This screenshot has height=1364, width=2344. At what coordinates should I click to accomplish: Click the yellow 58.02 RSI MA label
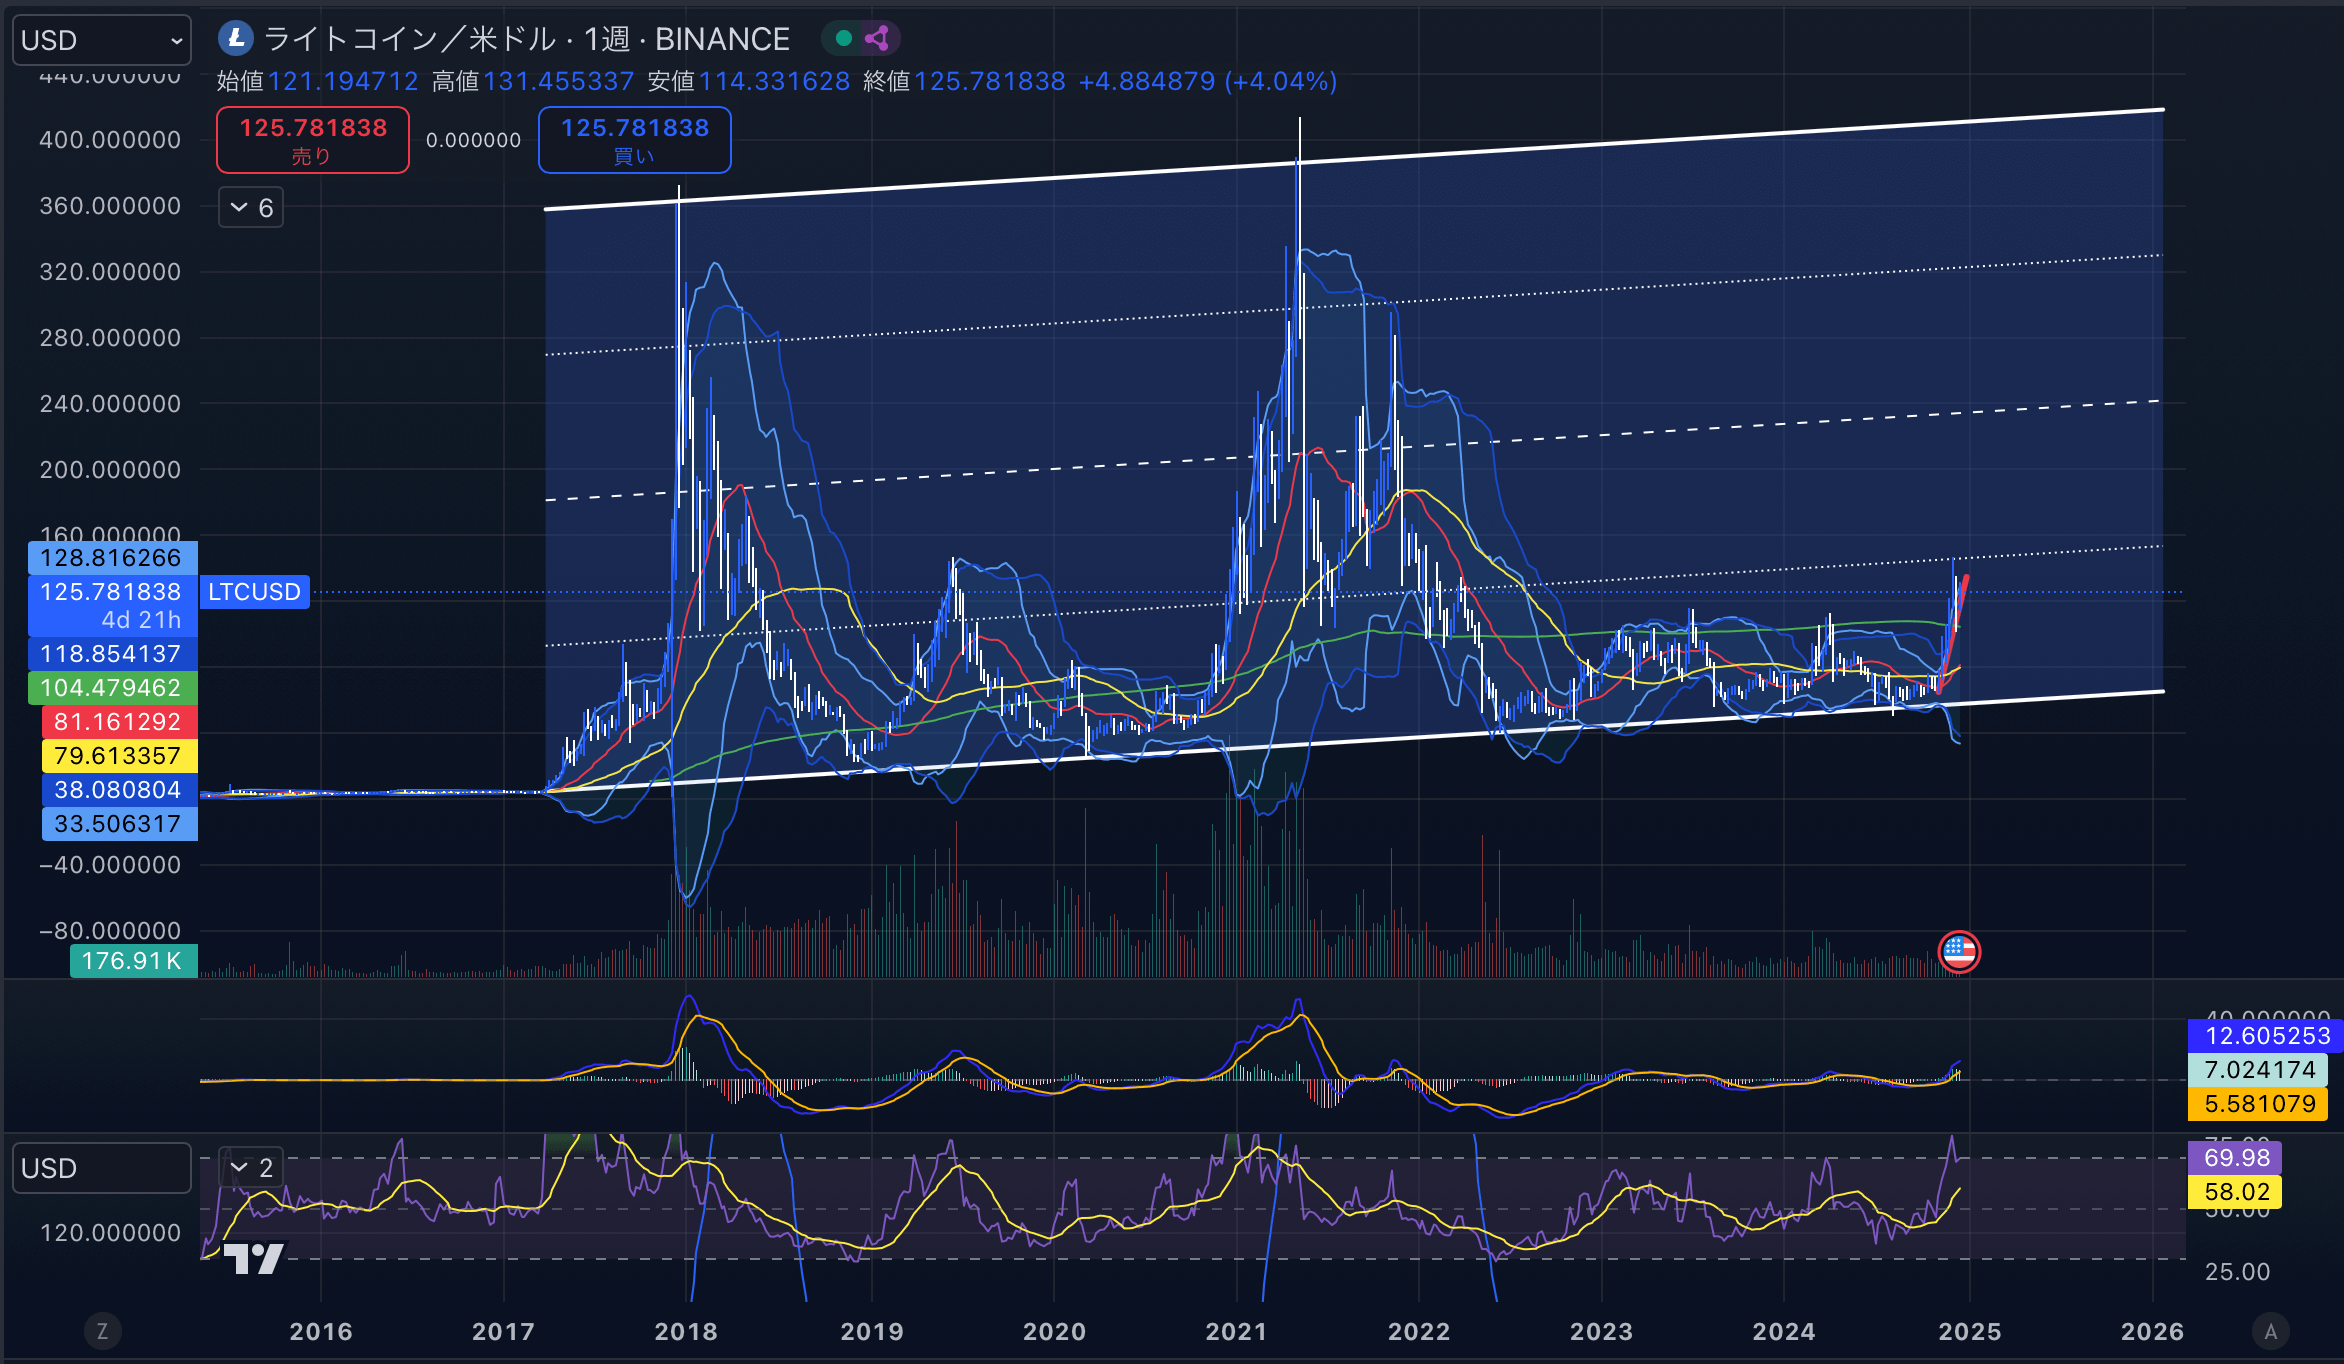2235,1192
